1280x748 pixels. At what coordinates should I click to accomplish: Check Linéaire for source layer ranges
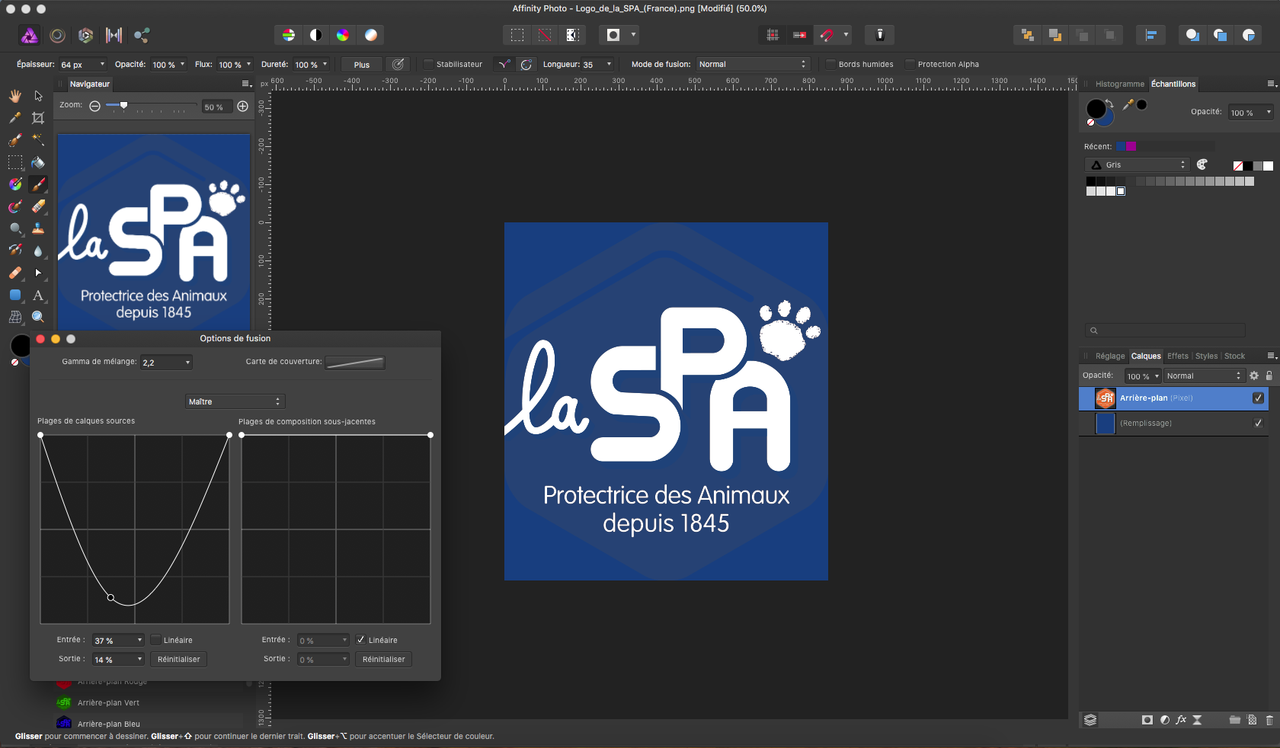[x=155, y=640]
